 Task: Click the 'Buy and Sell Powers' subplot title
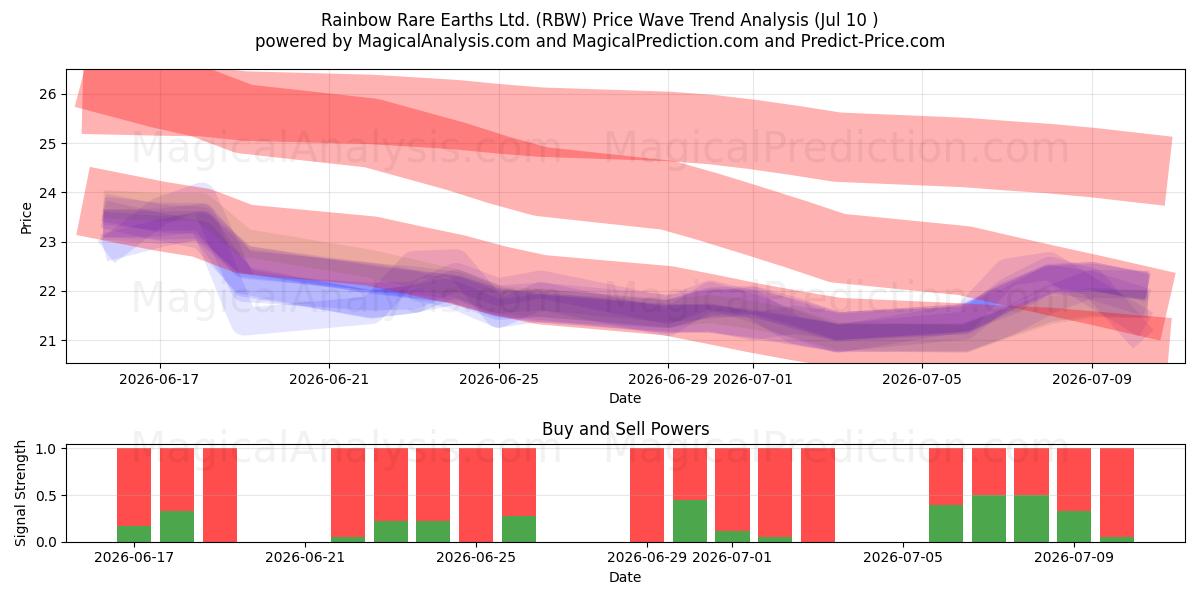(625, 429)
